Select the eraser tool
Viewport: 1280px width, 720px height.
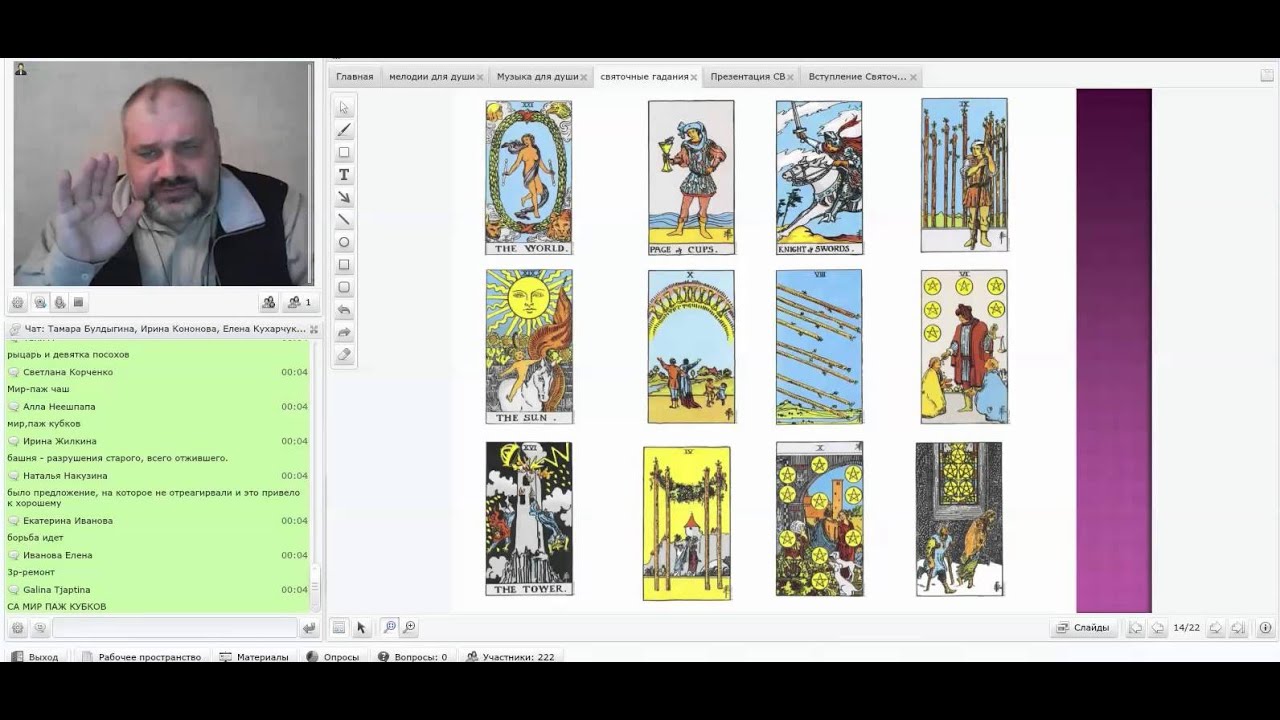344,355
